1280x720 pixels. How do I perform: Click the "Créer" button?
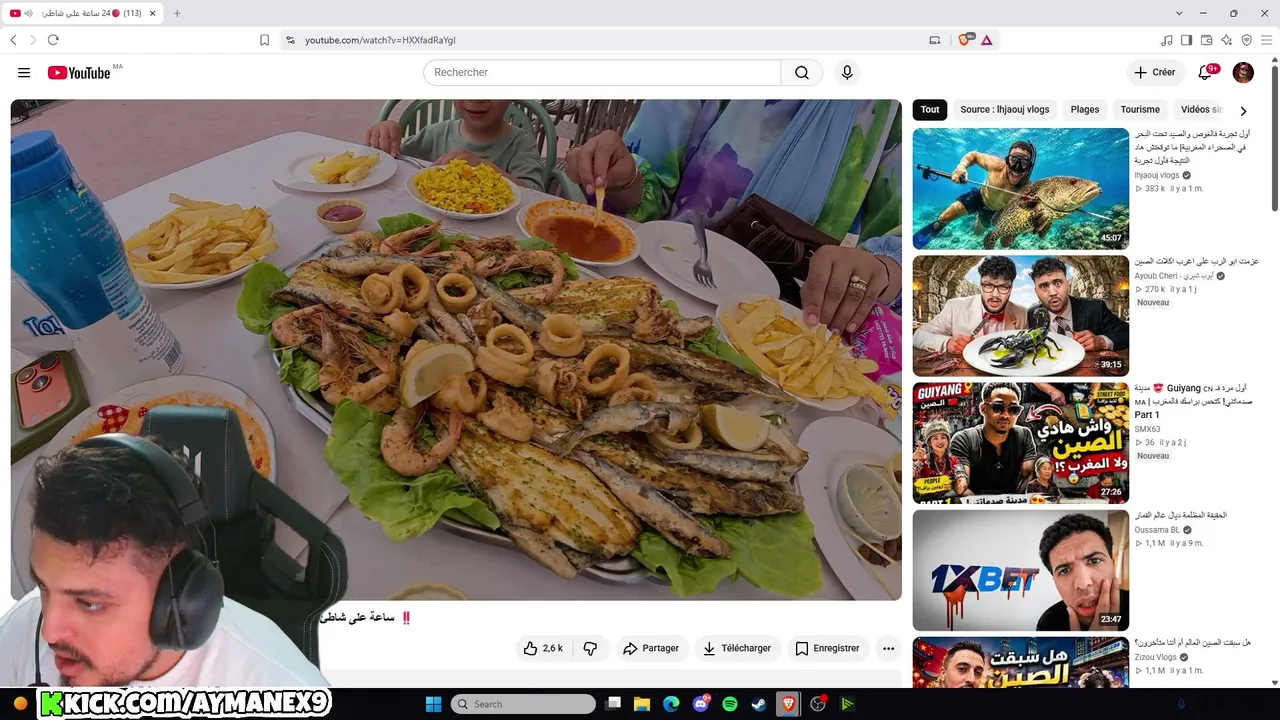(x=1155, y=72)
